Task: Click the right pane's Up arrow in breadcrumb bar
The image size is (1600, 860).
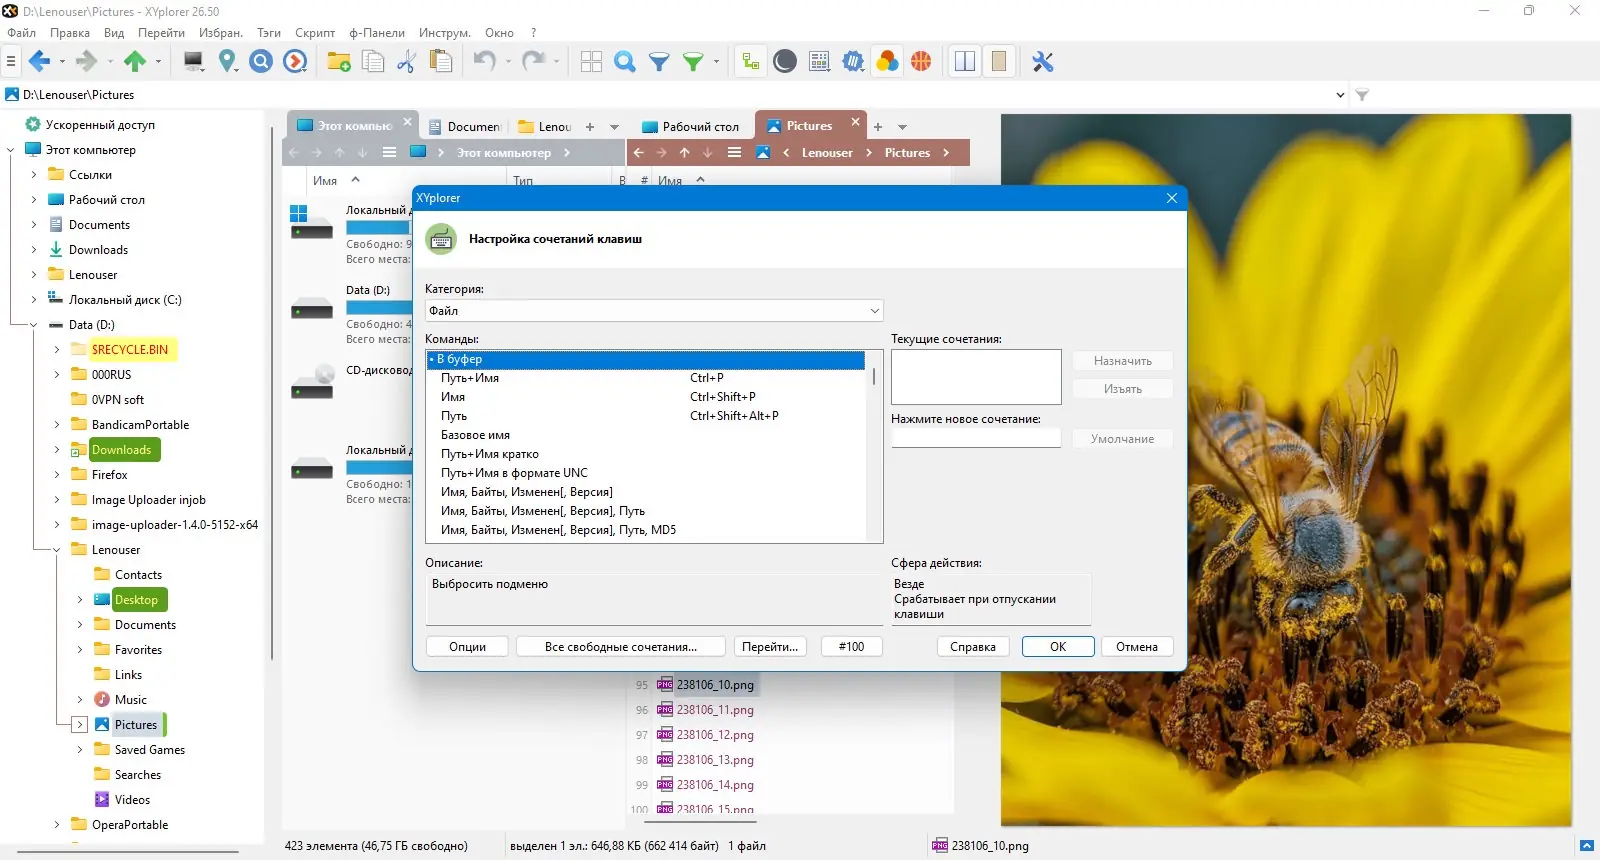Action: click(x=685, y=153)
